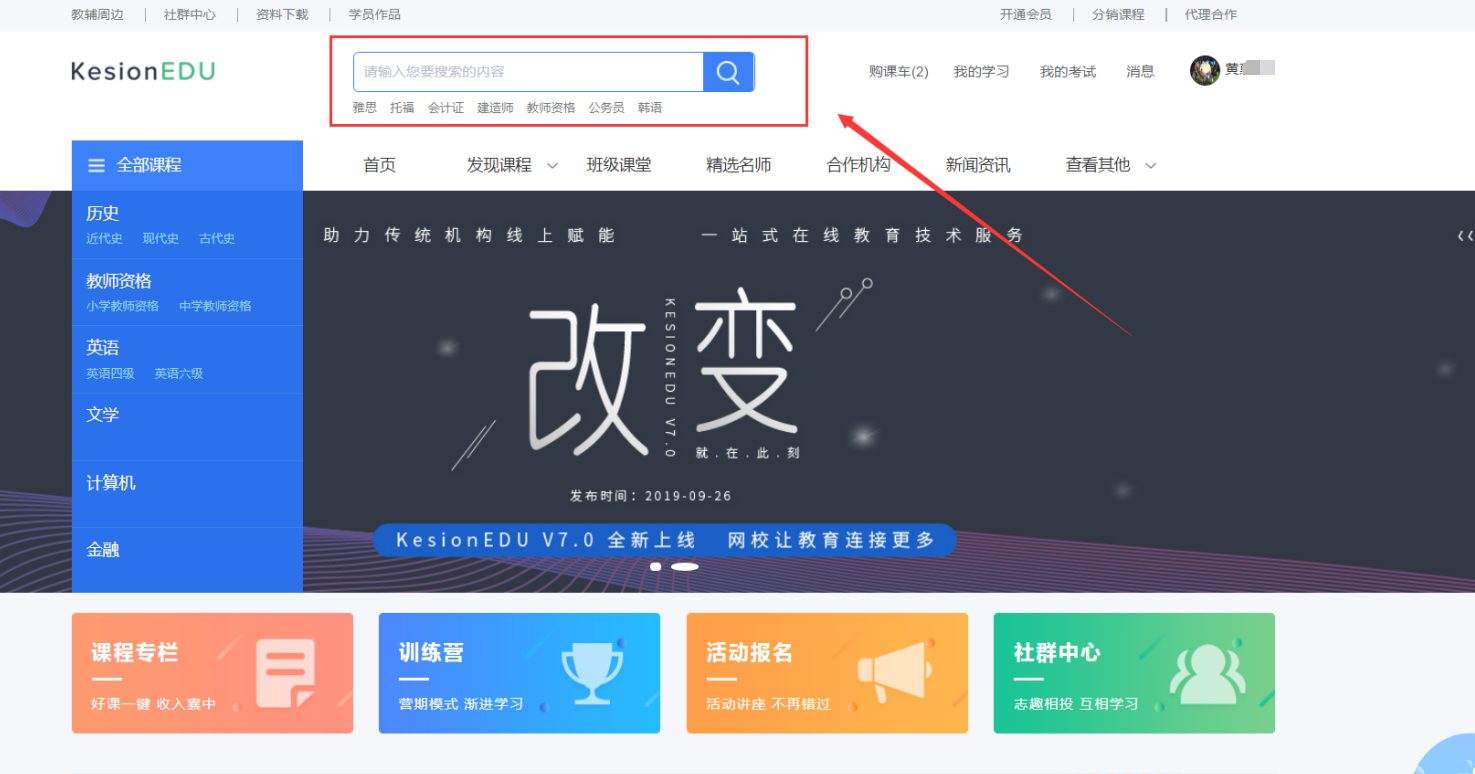Screen dimensions: 1475x774
Task: Switch to the first banner slide dot
Action: point(656,567)
